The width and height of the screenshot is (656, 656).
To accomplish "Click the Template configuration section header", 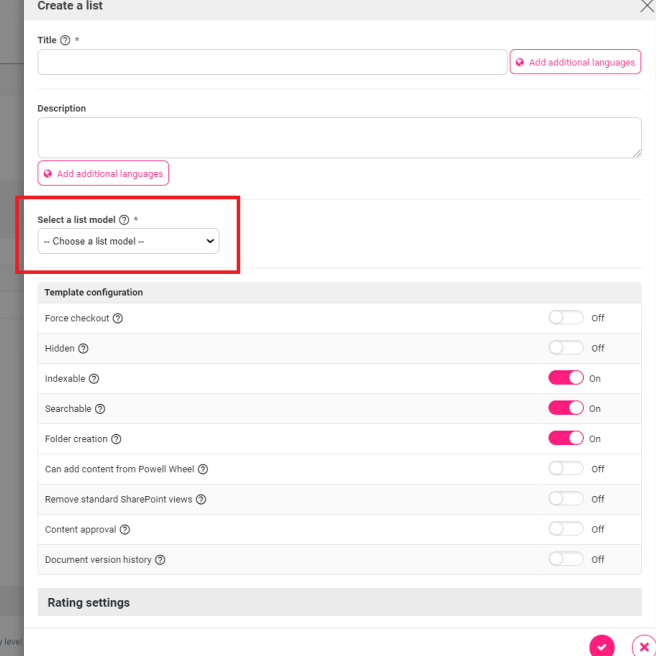I will [x=339, y=292].
